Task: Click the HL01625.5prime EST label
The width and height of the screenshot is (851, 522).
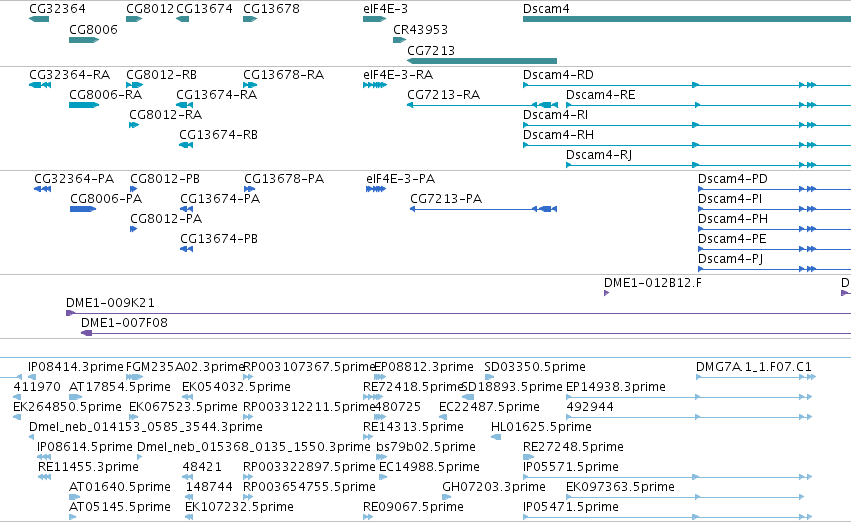Action: tap(541, 427)
